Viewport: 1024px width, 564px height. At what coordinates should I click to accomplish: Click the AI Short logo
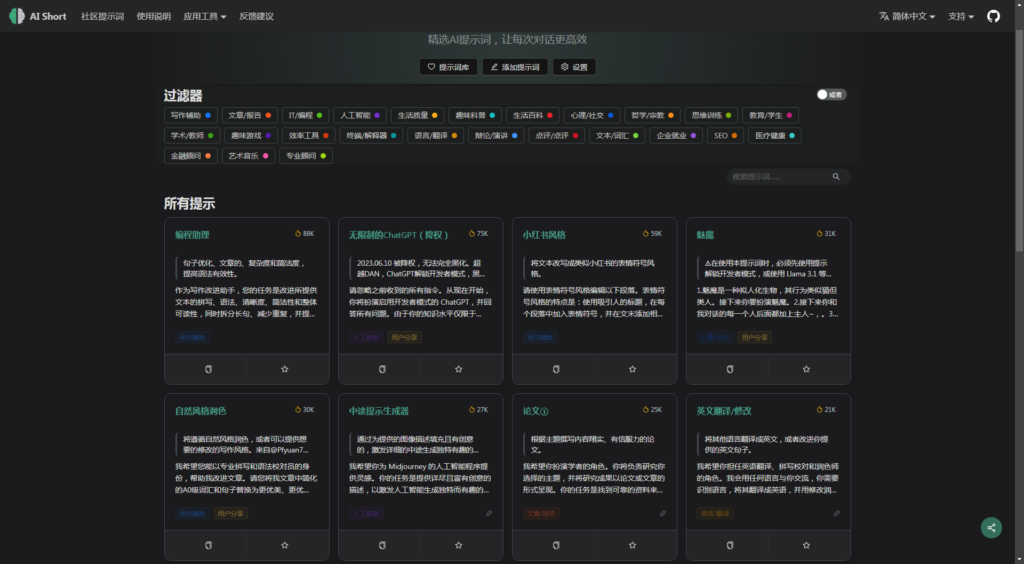point(39,16)
